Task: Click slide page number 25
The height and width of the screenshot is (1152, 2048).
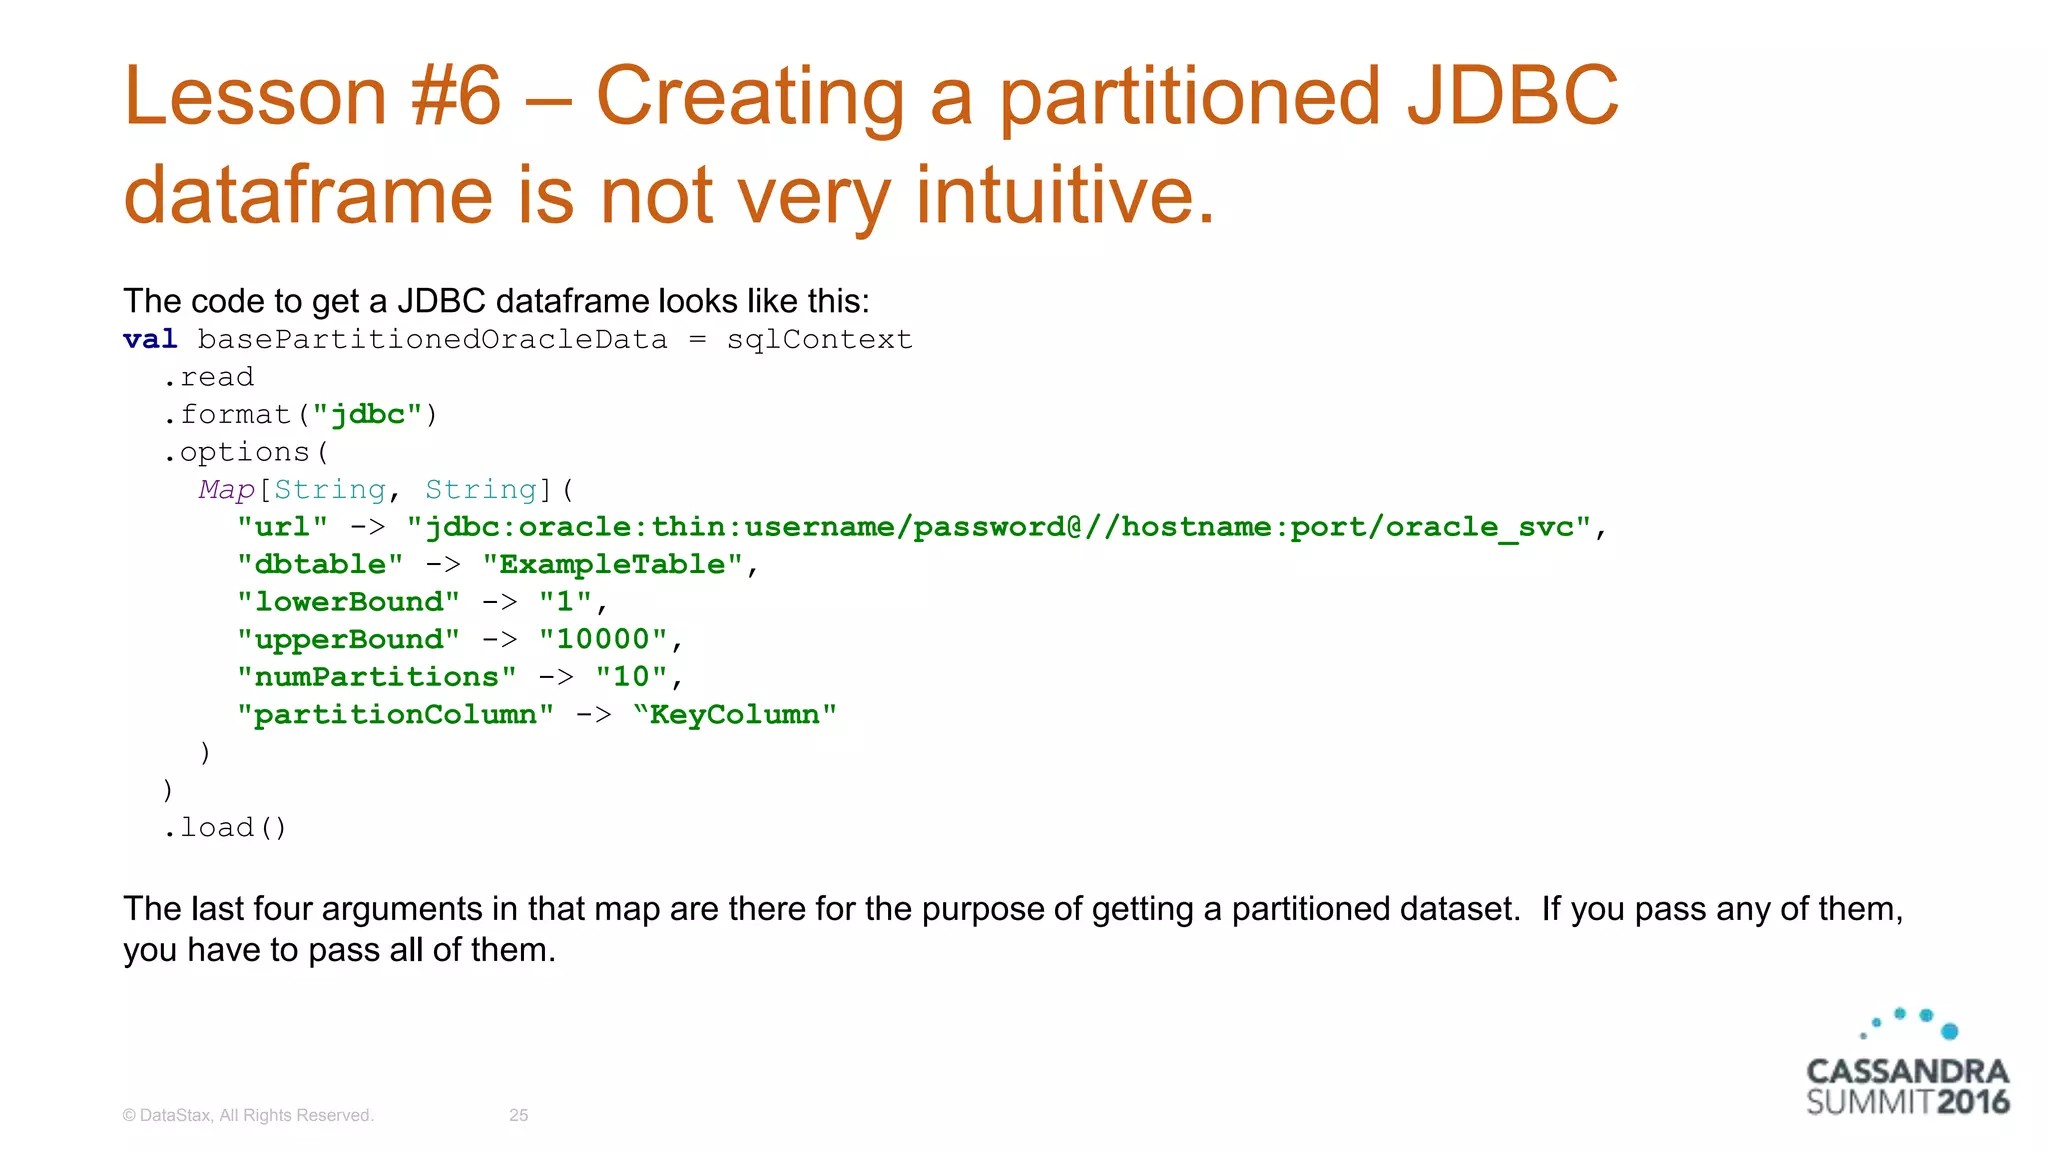Action: pos(518,1115)
